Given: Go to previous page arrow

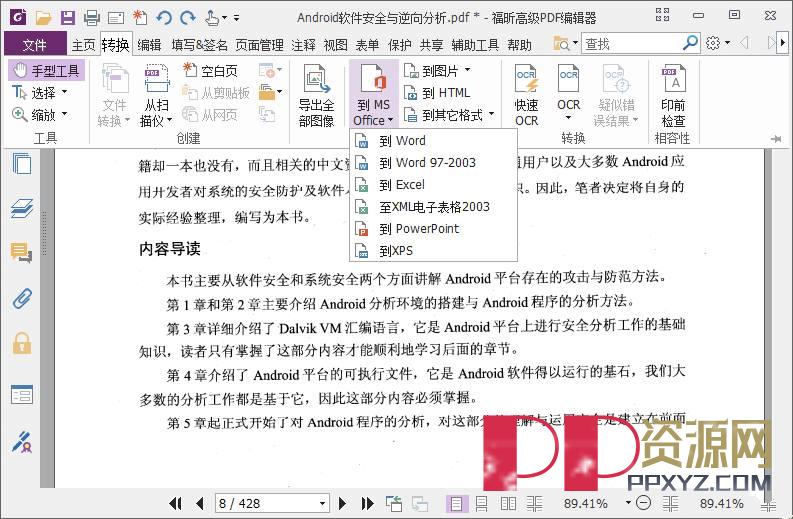Looking at the screenshot, I should [200, 503].
